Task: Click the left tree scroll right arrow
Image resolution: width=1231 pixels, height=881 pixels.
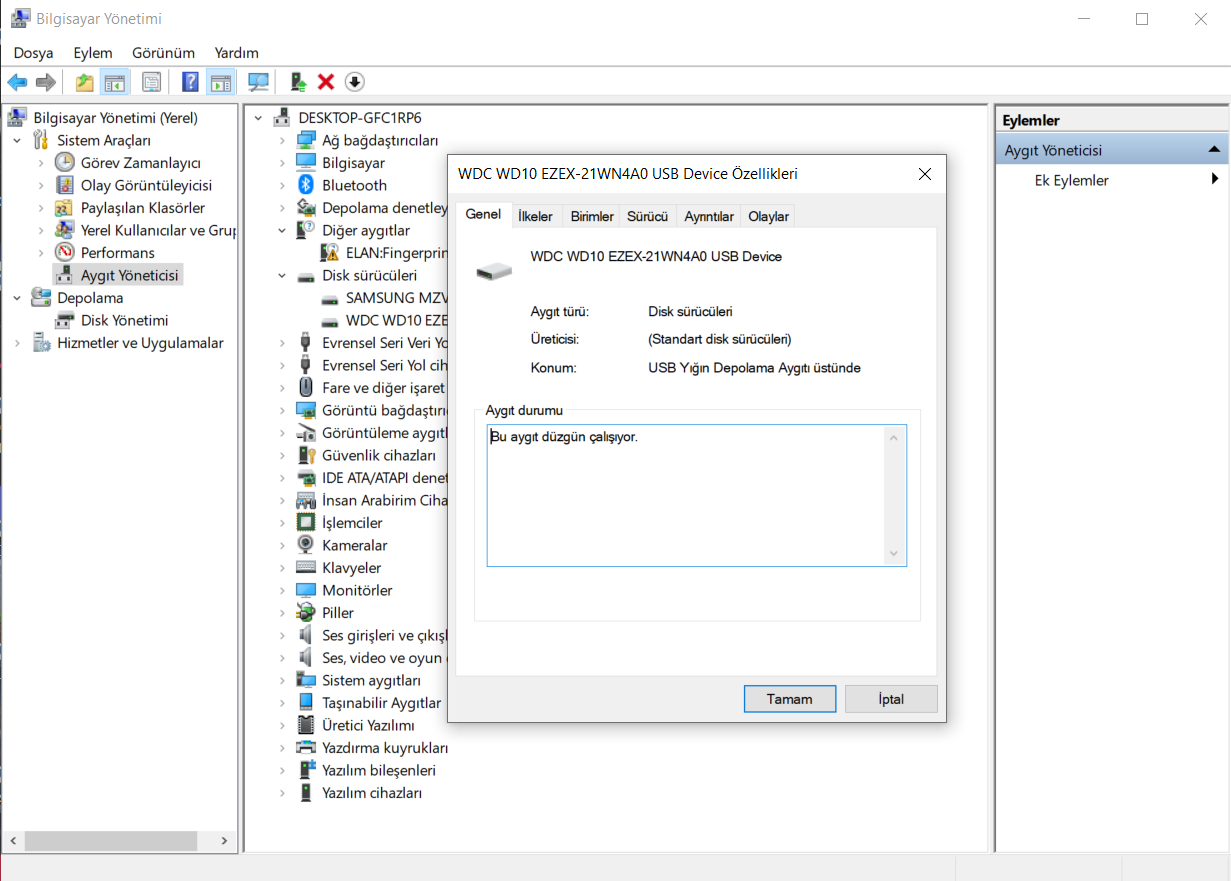Action: [224, 841]
